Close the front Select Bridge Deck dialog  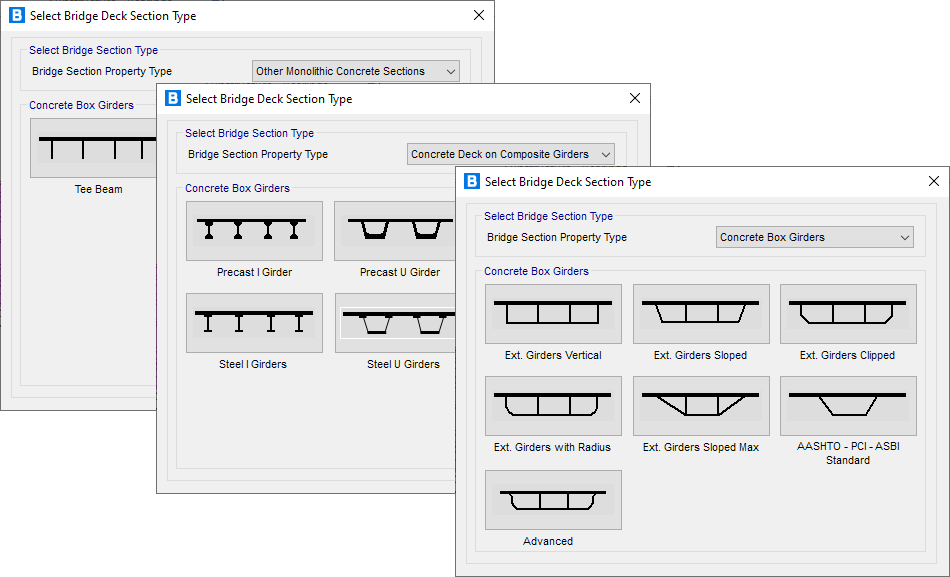(x=933, y=181)
